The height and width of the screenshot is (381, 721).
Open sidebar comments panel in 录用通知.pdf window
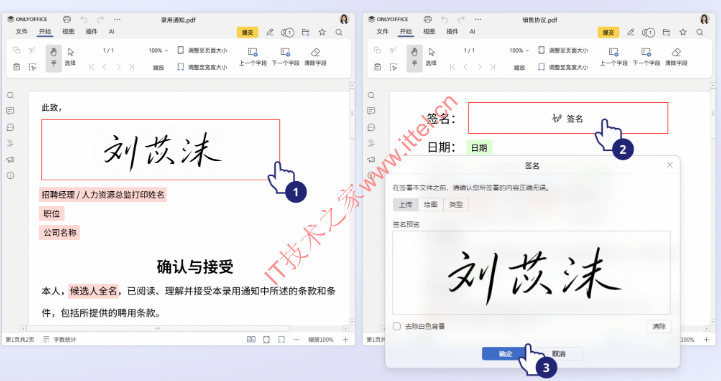coord(11,111)
